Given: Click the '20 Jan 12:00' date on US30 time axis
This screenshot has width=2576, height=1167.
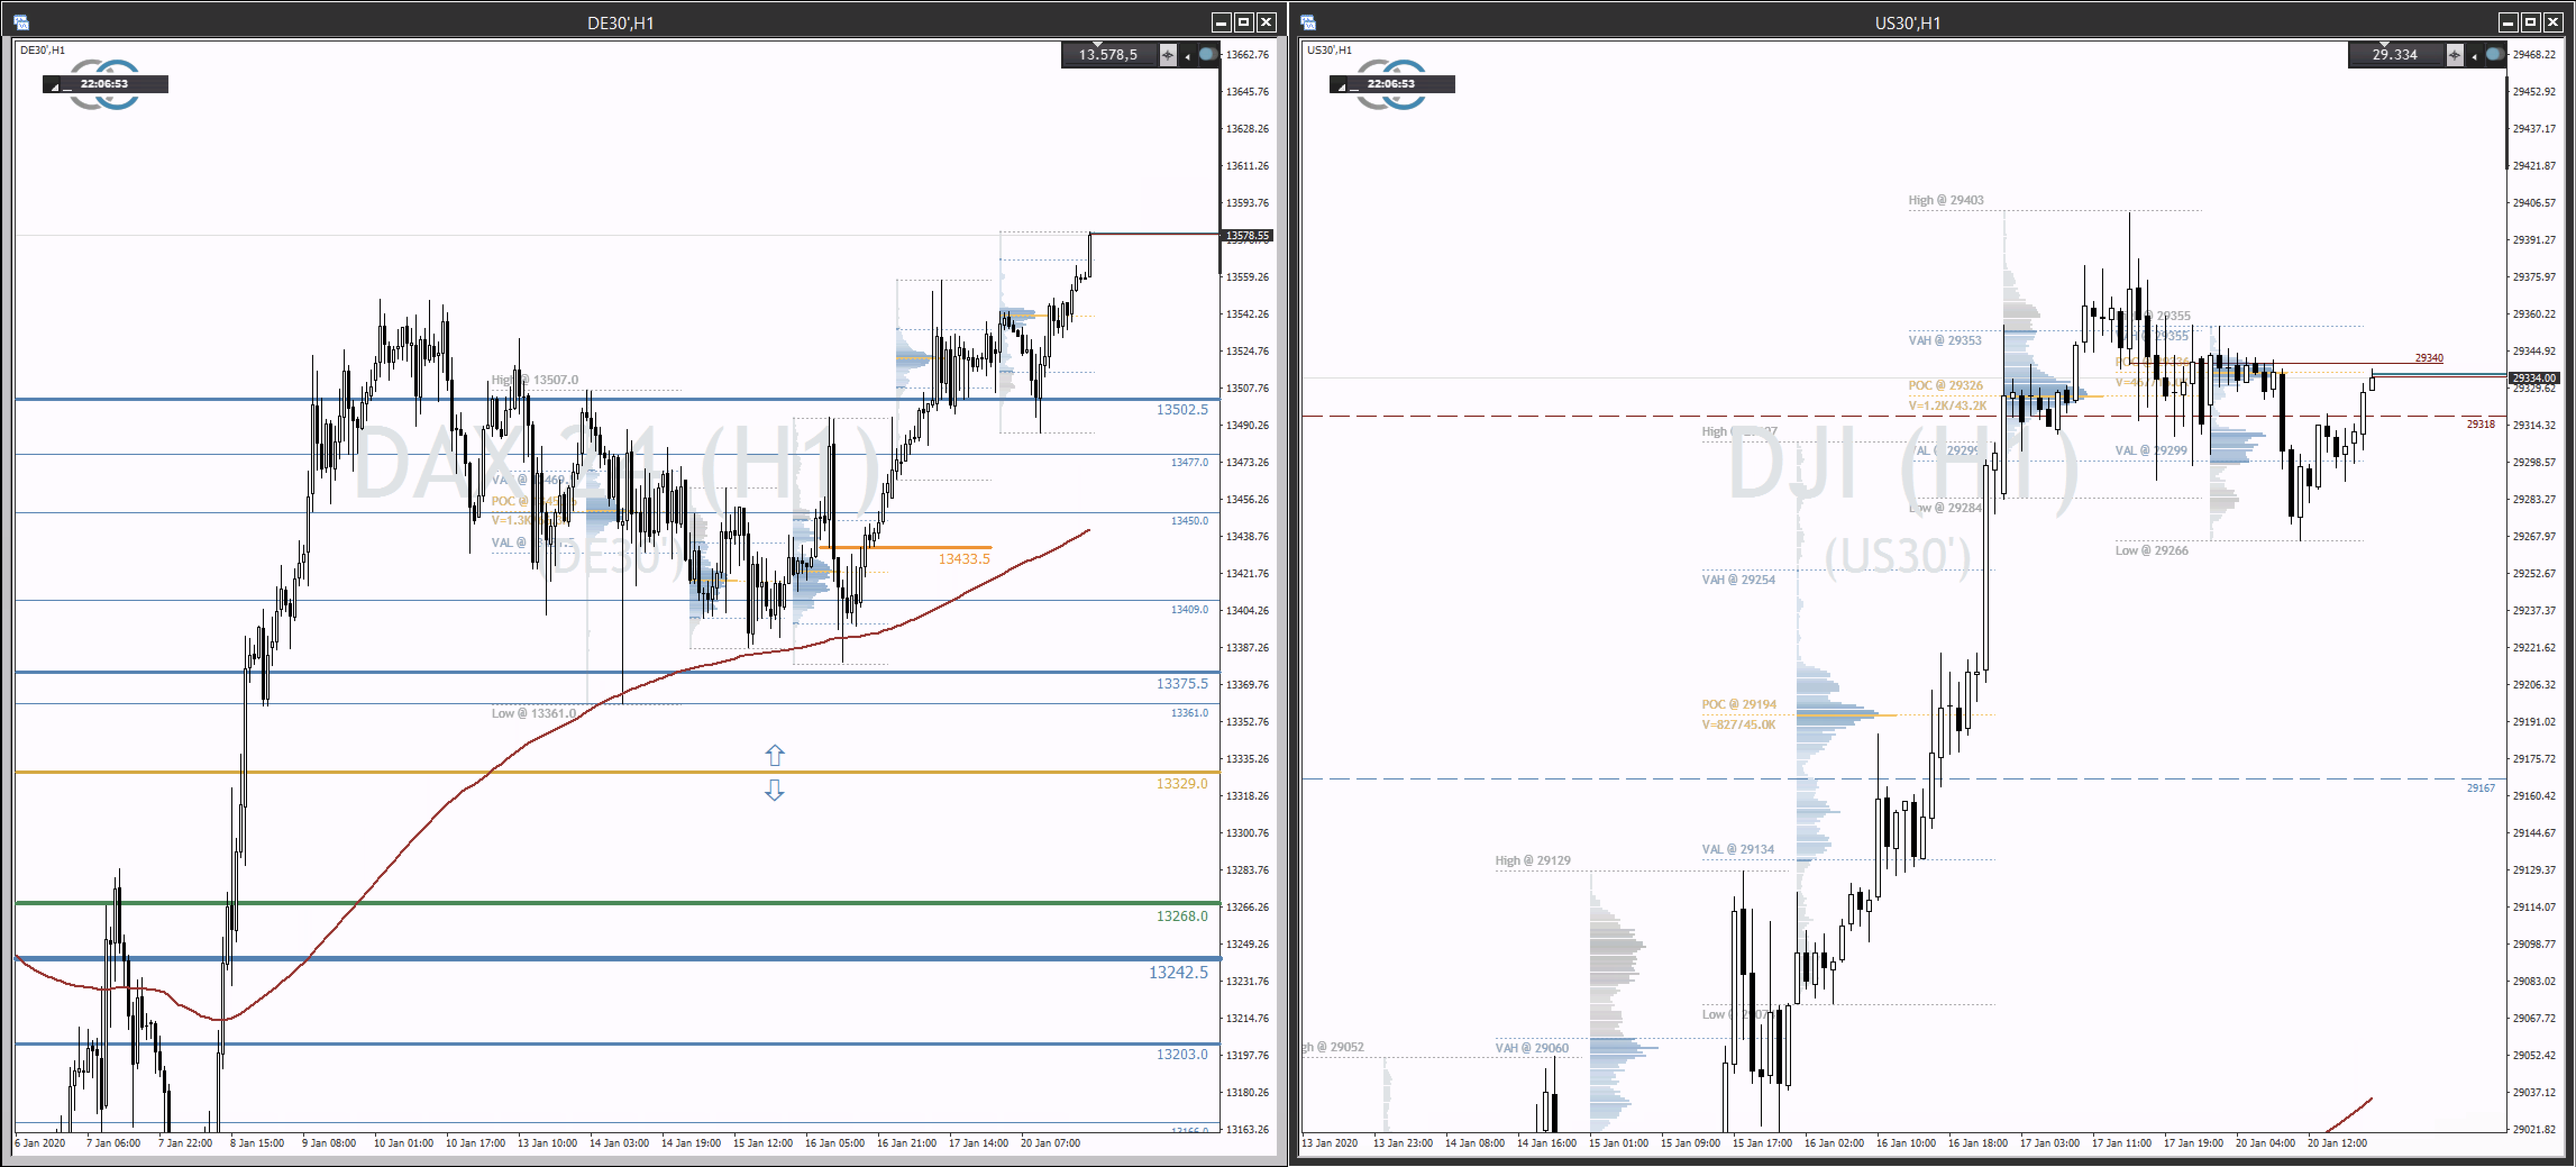Looking at the screenshot, I should coord(2337,1143).
